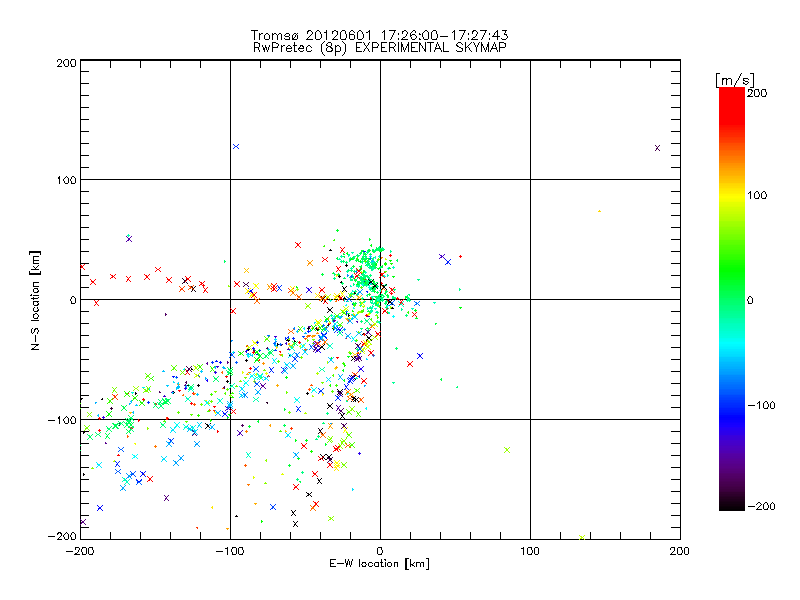Click the 'E-W location [km]' axis label
The image size is (800, 600).
tap(380, 564)
